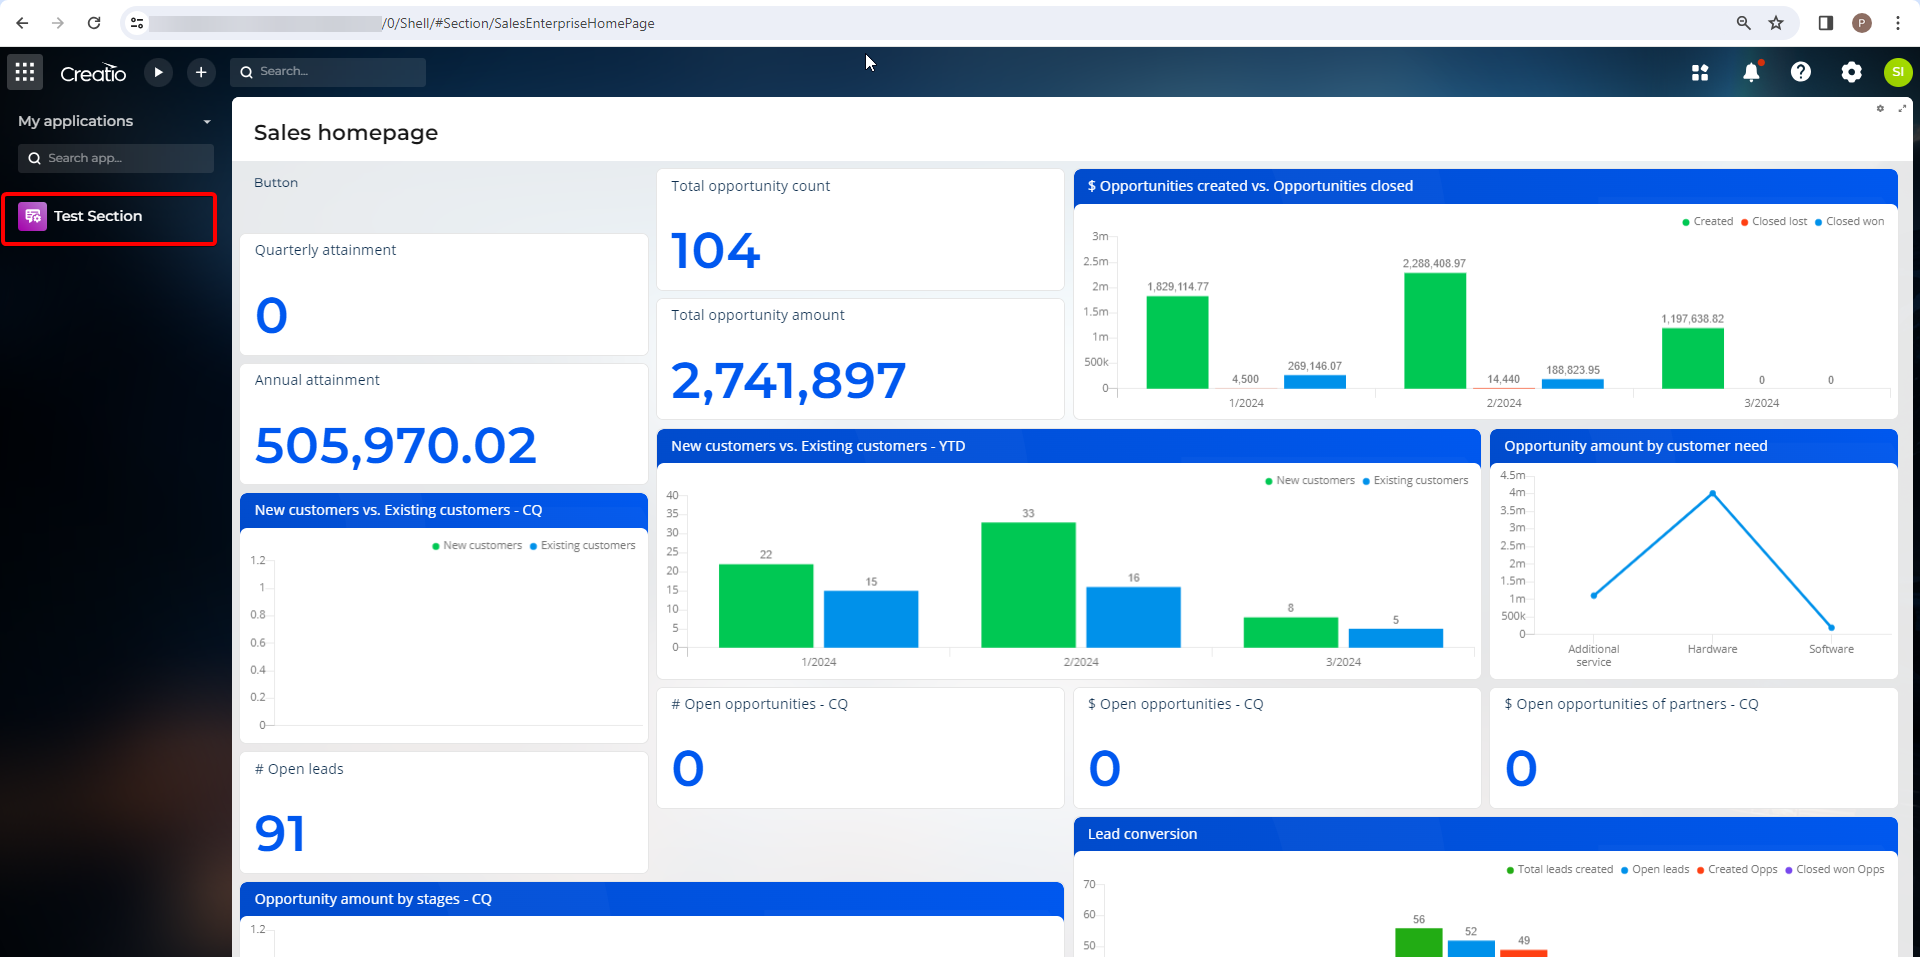Toggle the Closed lost legend series
Screen dimensions: 1920x957
click(1773, 222)
